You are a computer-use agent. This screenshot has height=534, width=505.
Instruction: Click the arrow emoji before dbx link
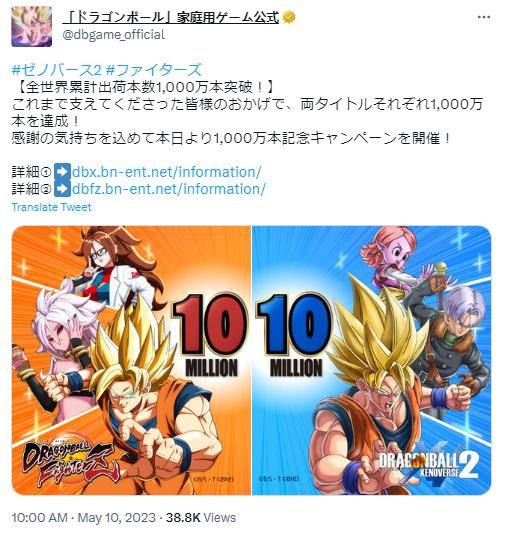tap(63, 172)
